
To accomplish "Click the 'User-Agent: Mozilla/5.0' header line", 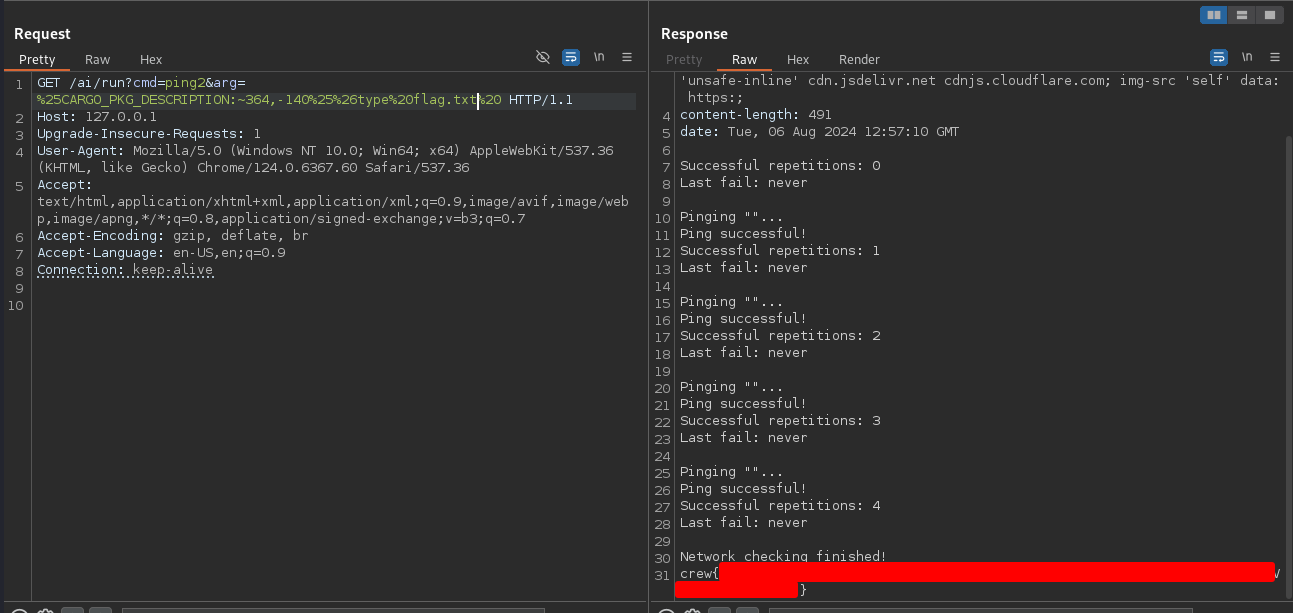I will coord(325,151).
